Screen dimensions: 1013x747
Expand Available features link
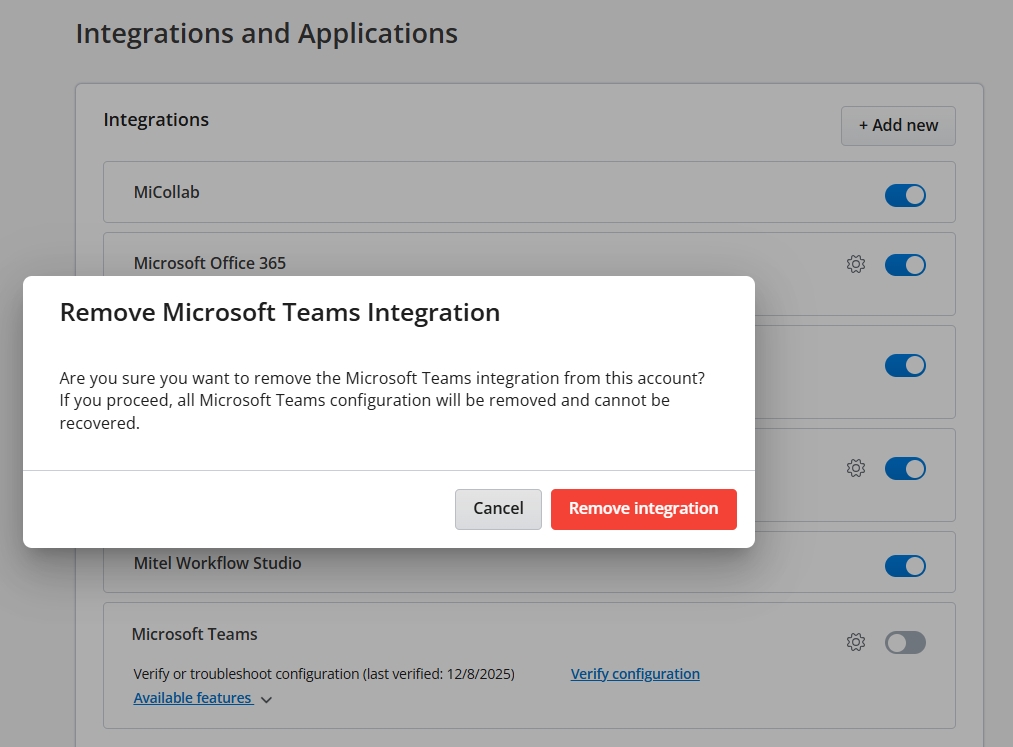coord(193,698)
